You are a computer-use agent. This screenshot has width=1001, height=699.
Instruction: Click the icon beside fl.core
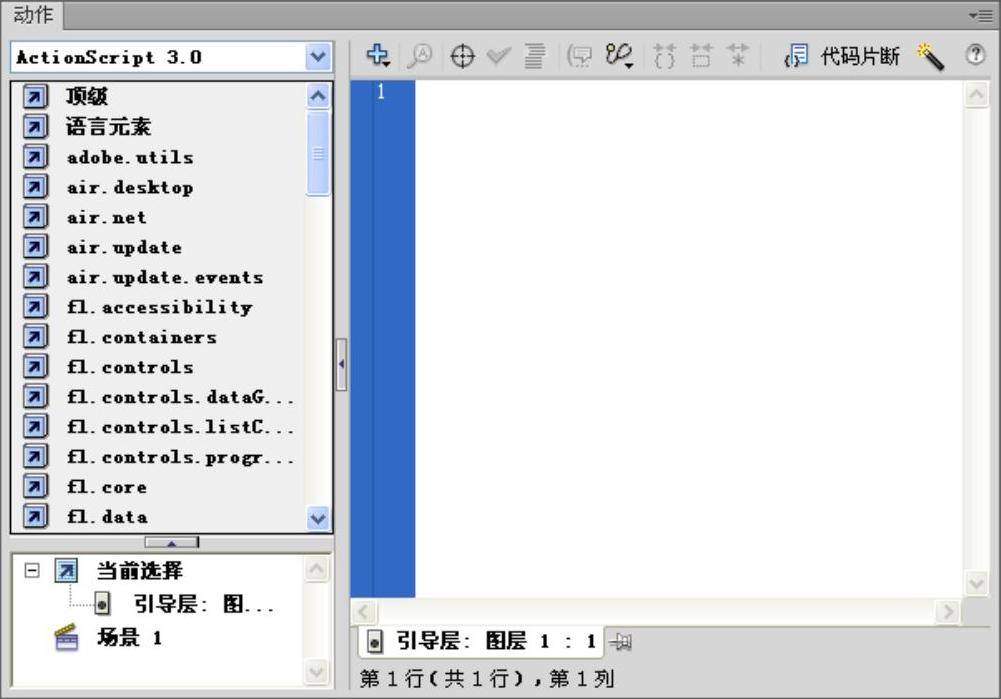coord(36,486)
